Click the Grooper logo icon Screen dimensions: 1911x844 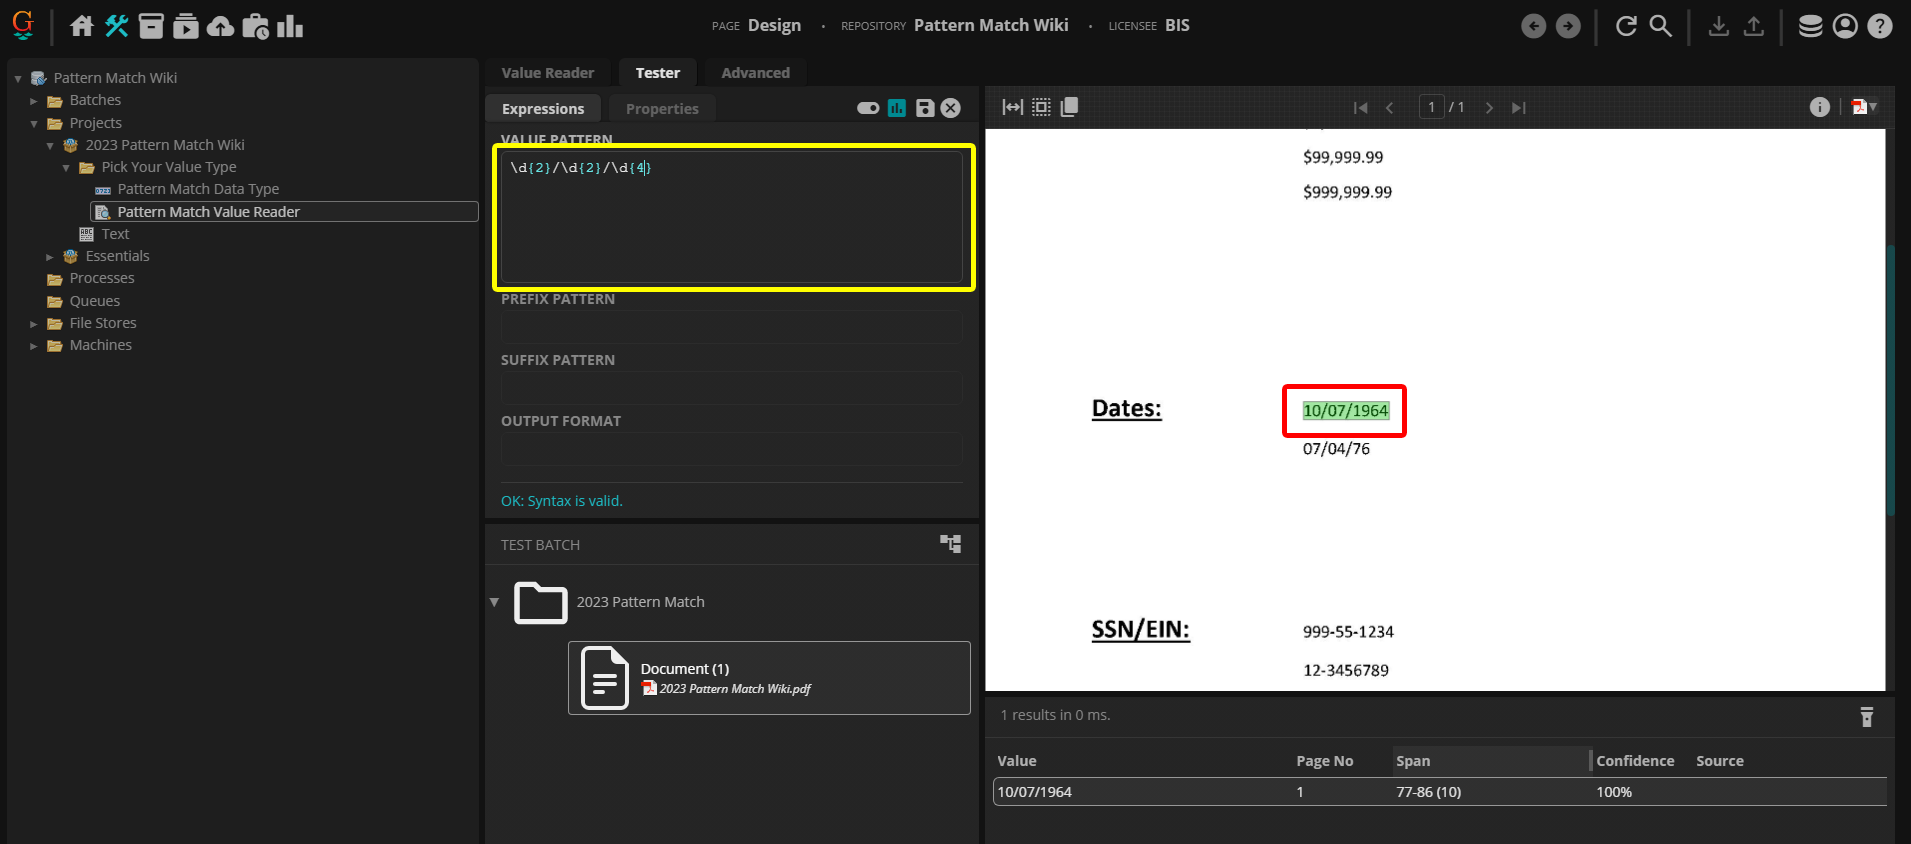pos(23,25)
